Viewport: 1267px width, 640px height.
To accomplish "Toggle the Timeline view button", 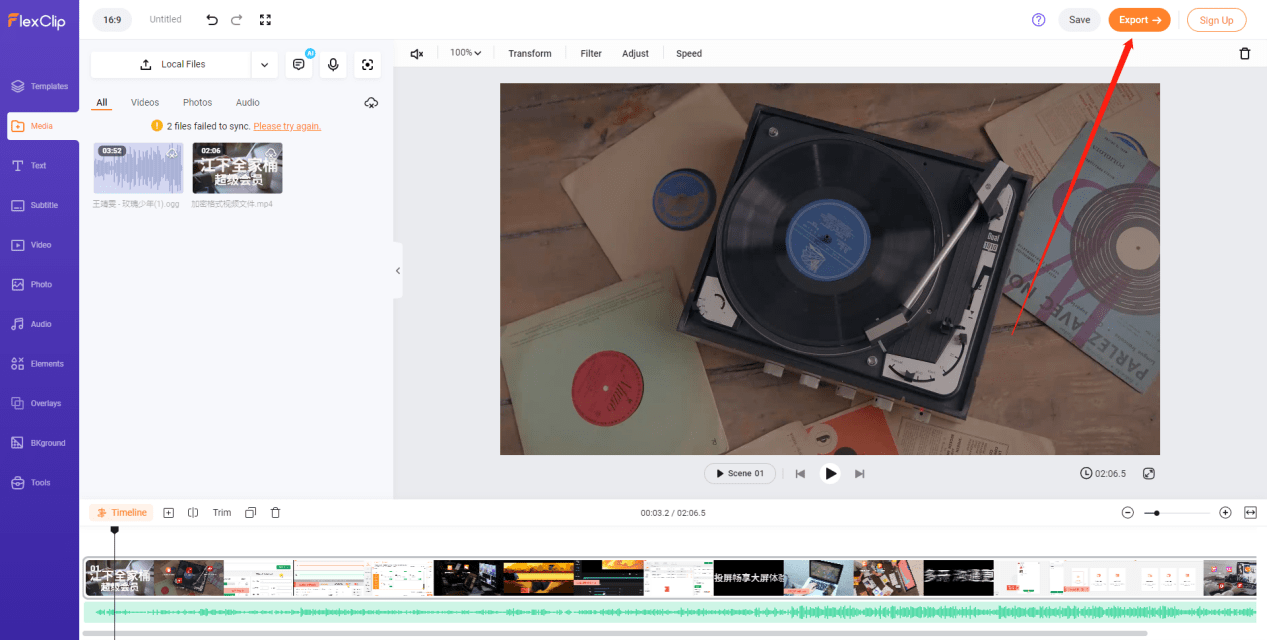I will point(121,513).
